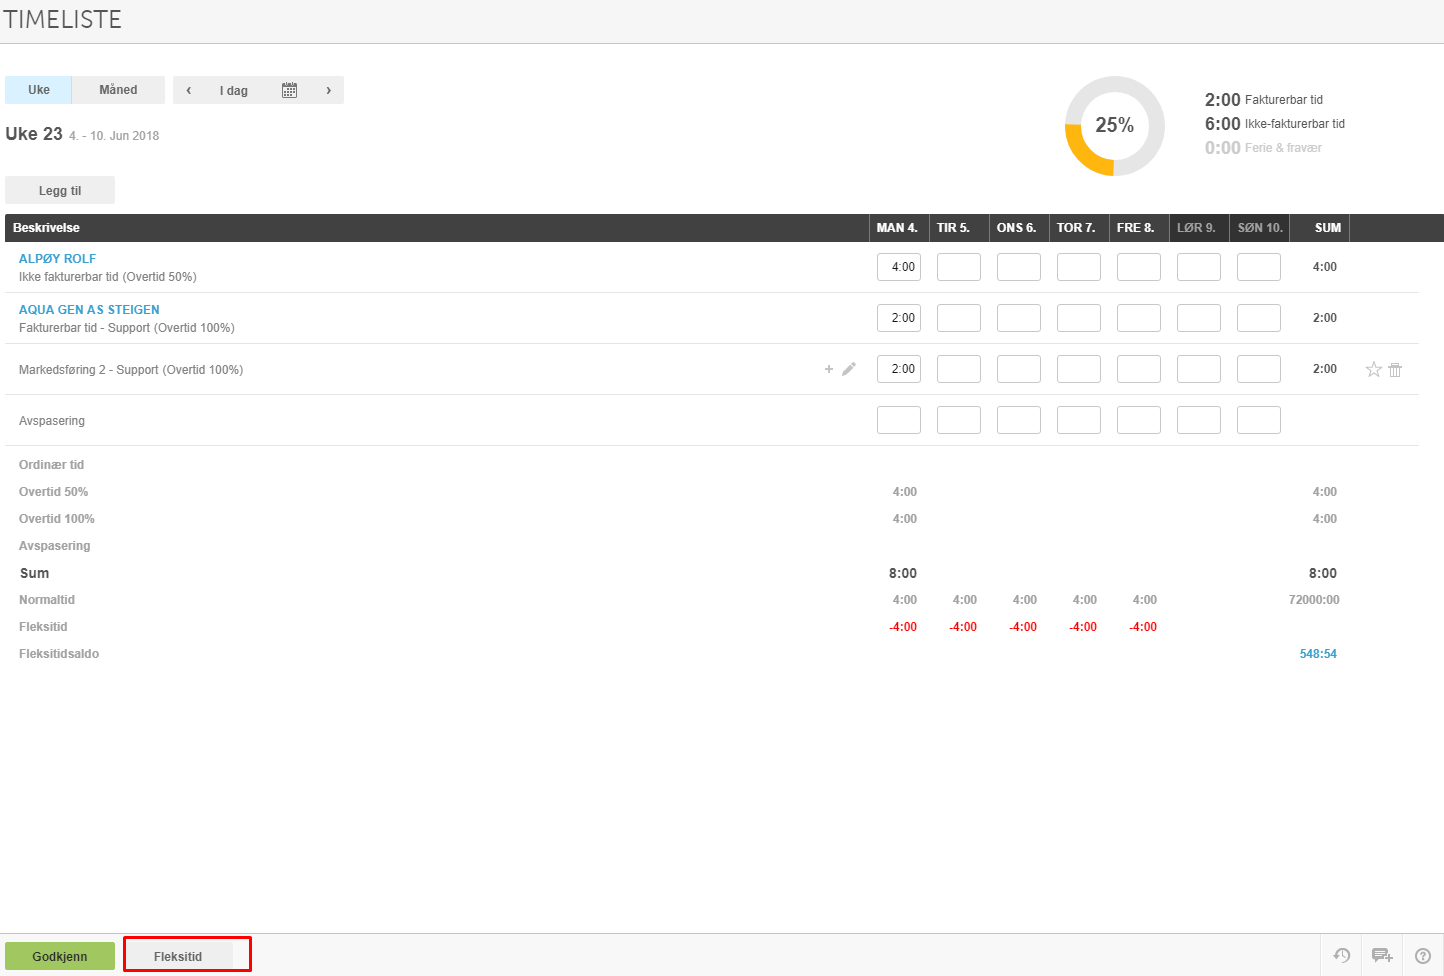Image resolution: width=1444 pixels, height=976 pixels.
Task: Click the add comment icon in bottom bar
Action: point(1382,956)
